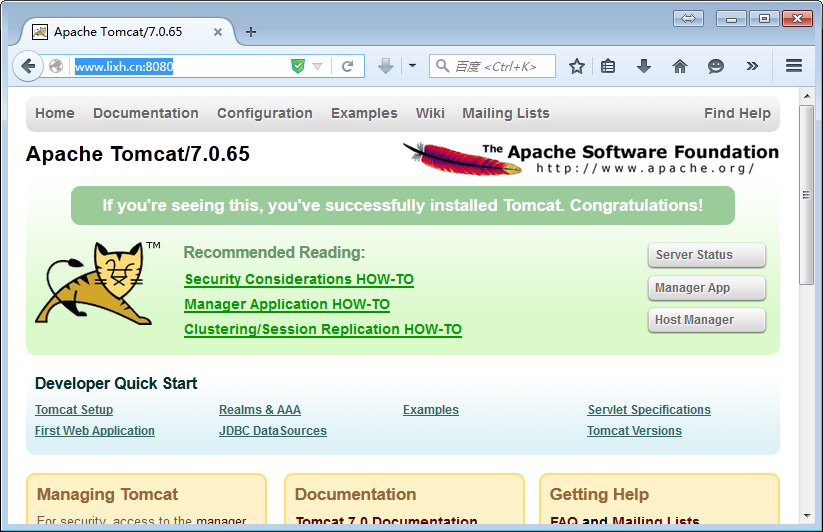823x532 pixels.
Task: Click the Server Status button
Action: 706,255
